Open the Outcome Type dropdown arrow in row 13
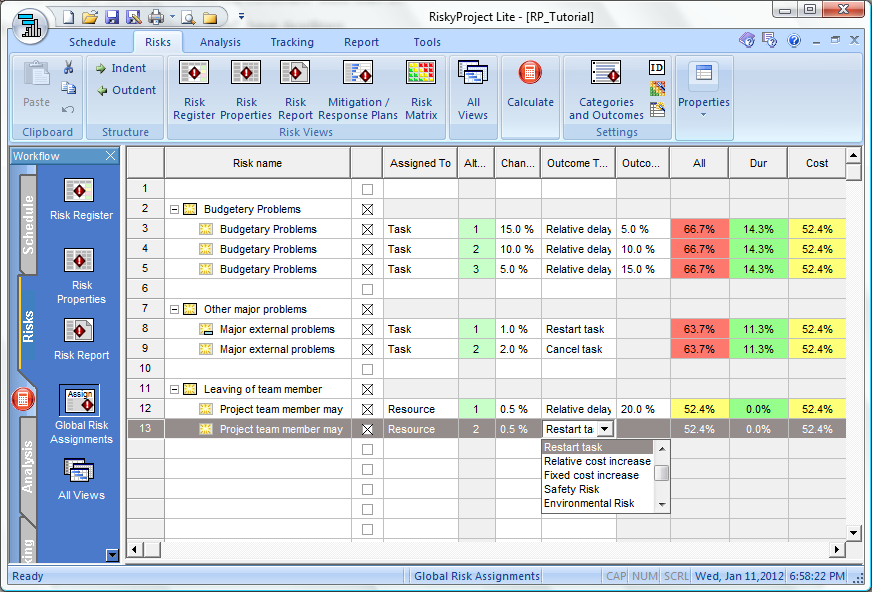 pyautogui.click(x=605, y=429)
